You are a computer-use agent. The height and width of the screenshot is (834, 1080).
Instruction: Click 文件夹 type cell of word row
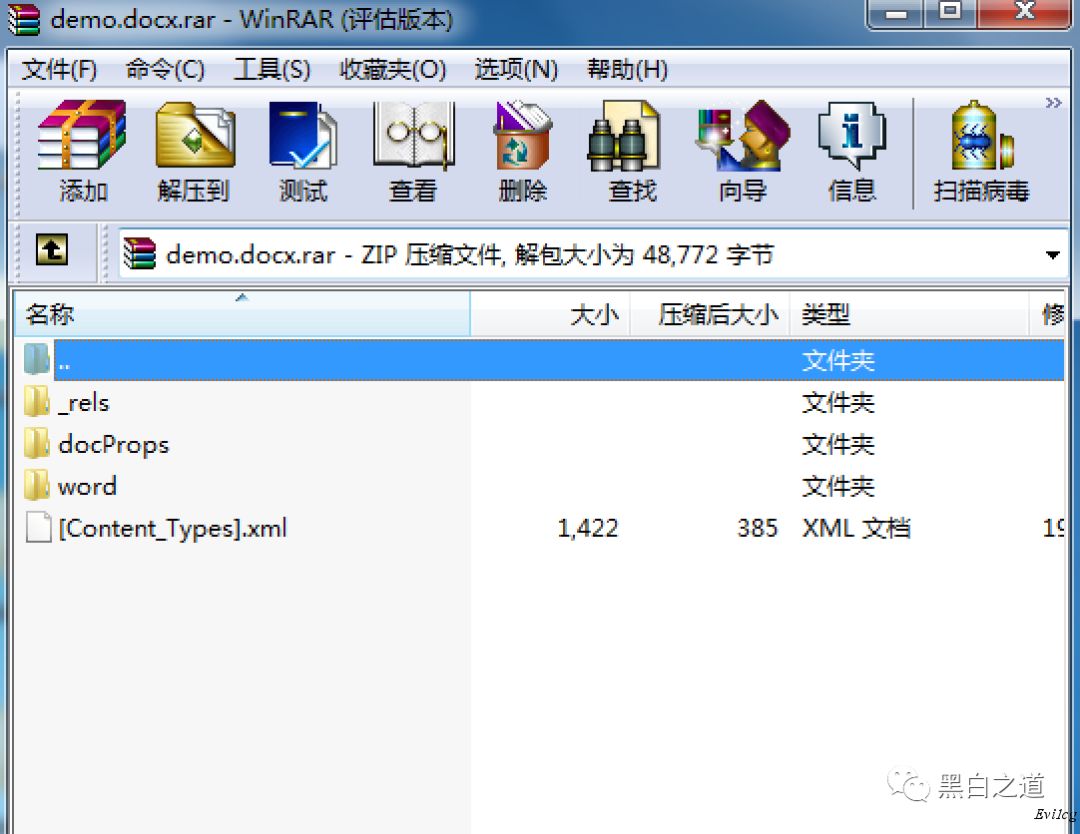[838, 487]
